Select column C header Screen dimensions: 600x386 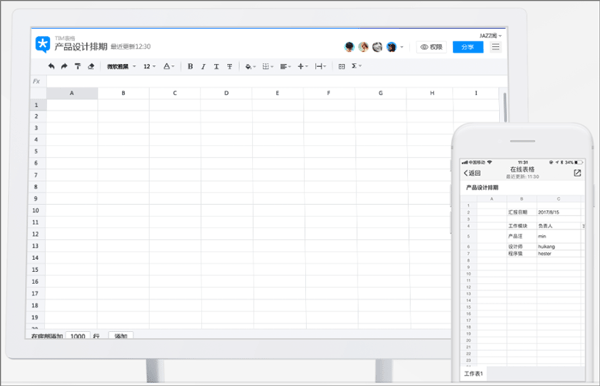[175, 93]
